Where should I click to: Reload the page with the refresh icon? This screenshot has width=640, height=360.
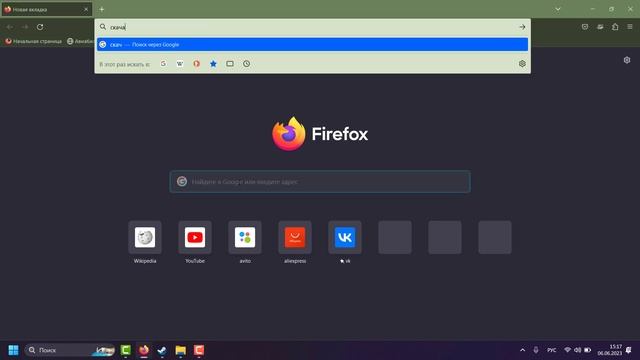click(x=40, y=27)
